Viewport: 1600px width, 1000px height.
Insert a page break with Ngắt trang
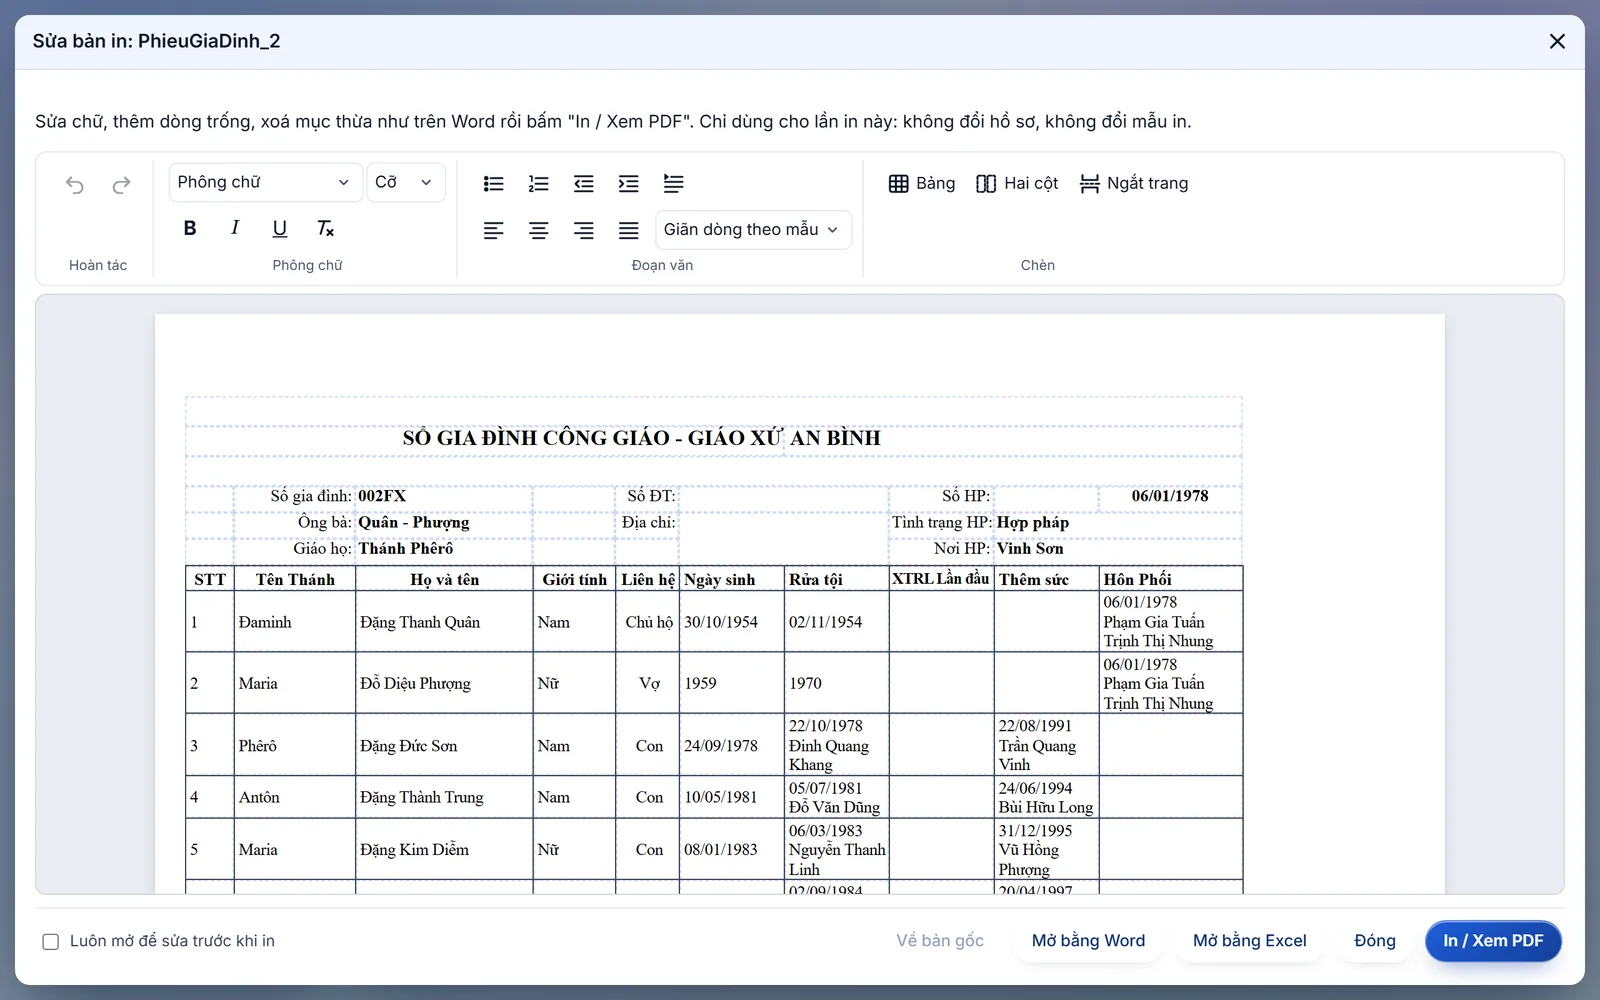click(x=1134, y=183)
